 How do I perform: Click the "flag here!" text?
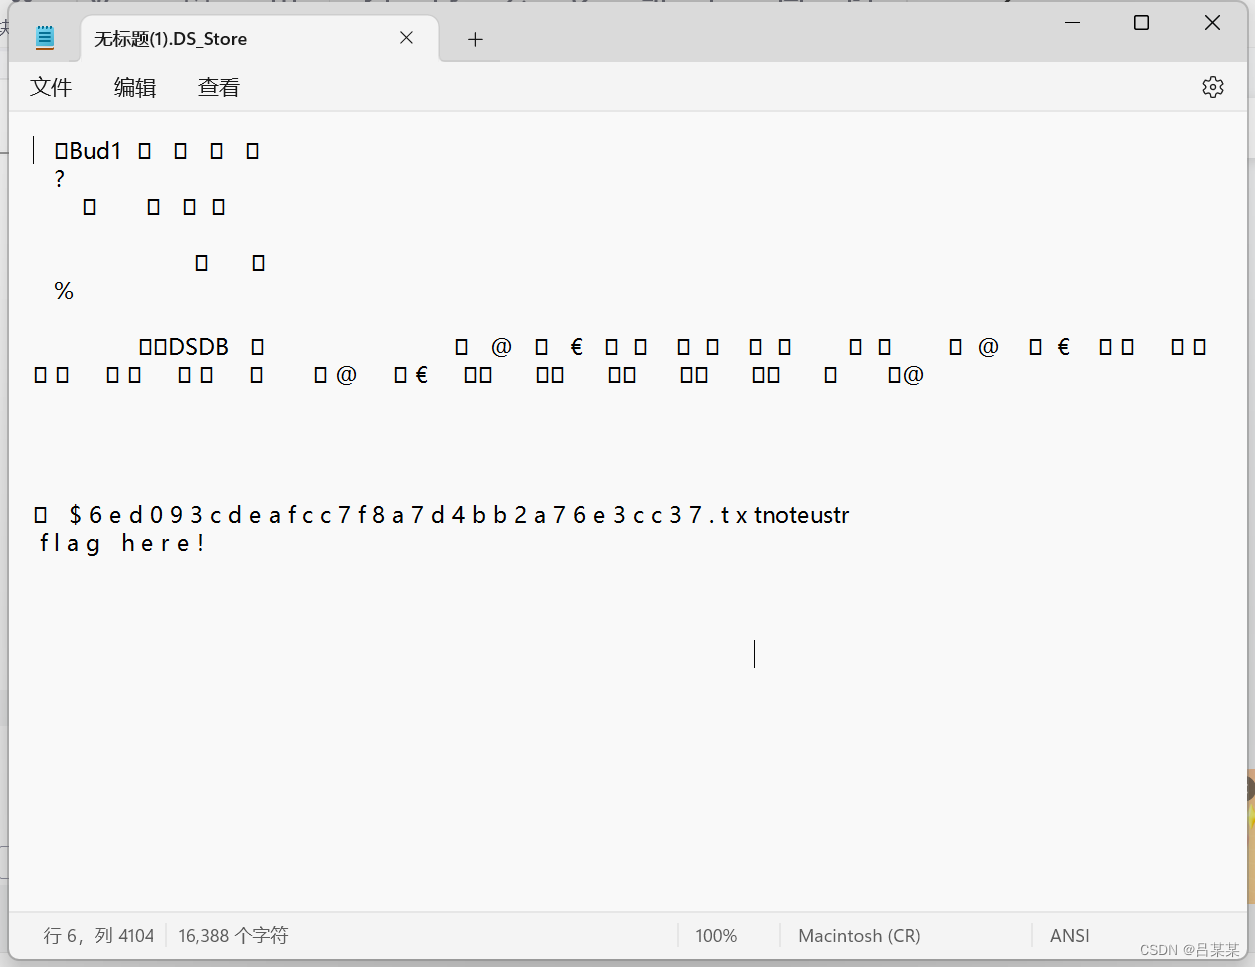click(x=122, y=543)
